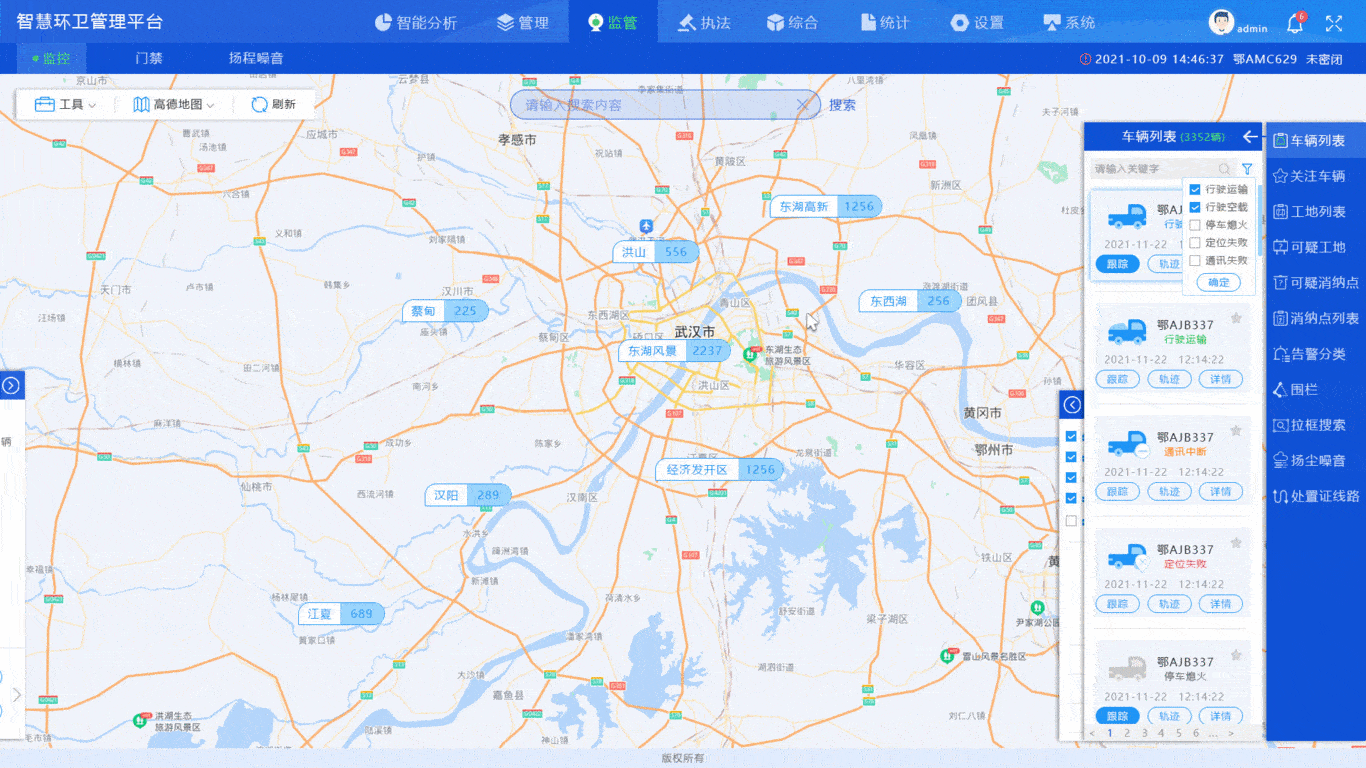Select the 洪山 556 map cluster
Viewport: 1366px width, 768px height.
click(x=656, y=252)
